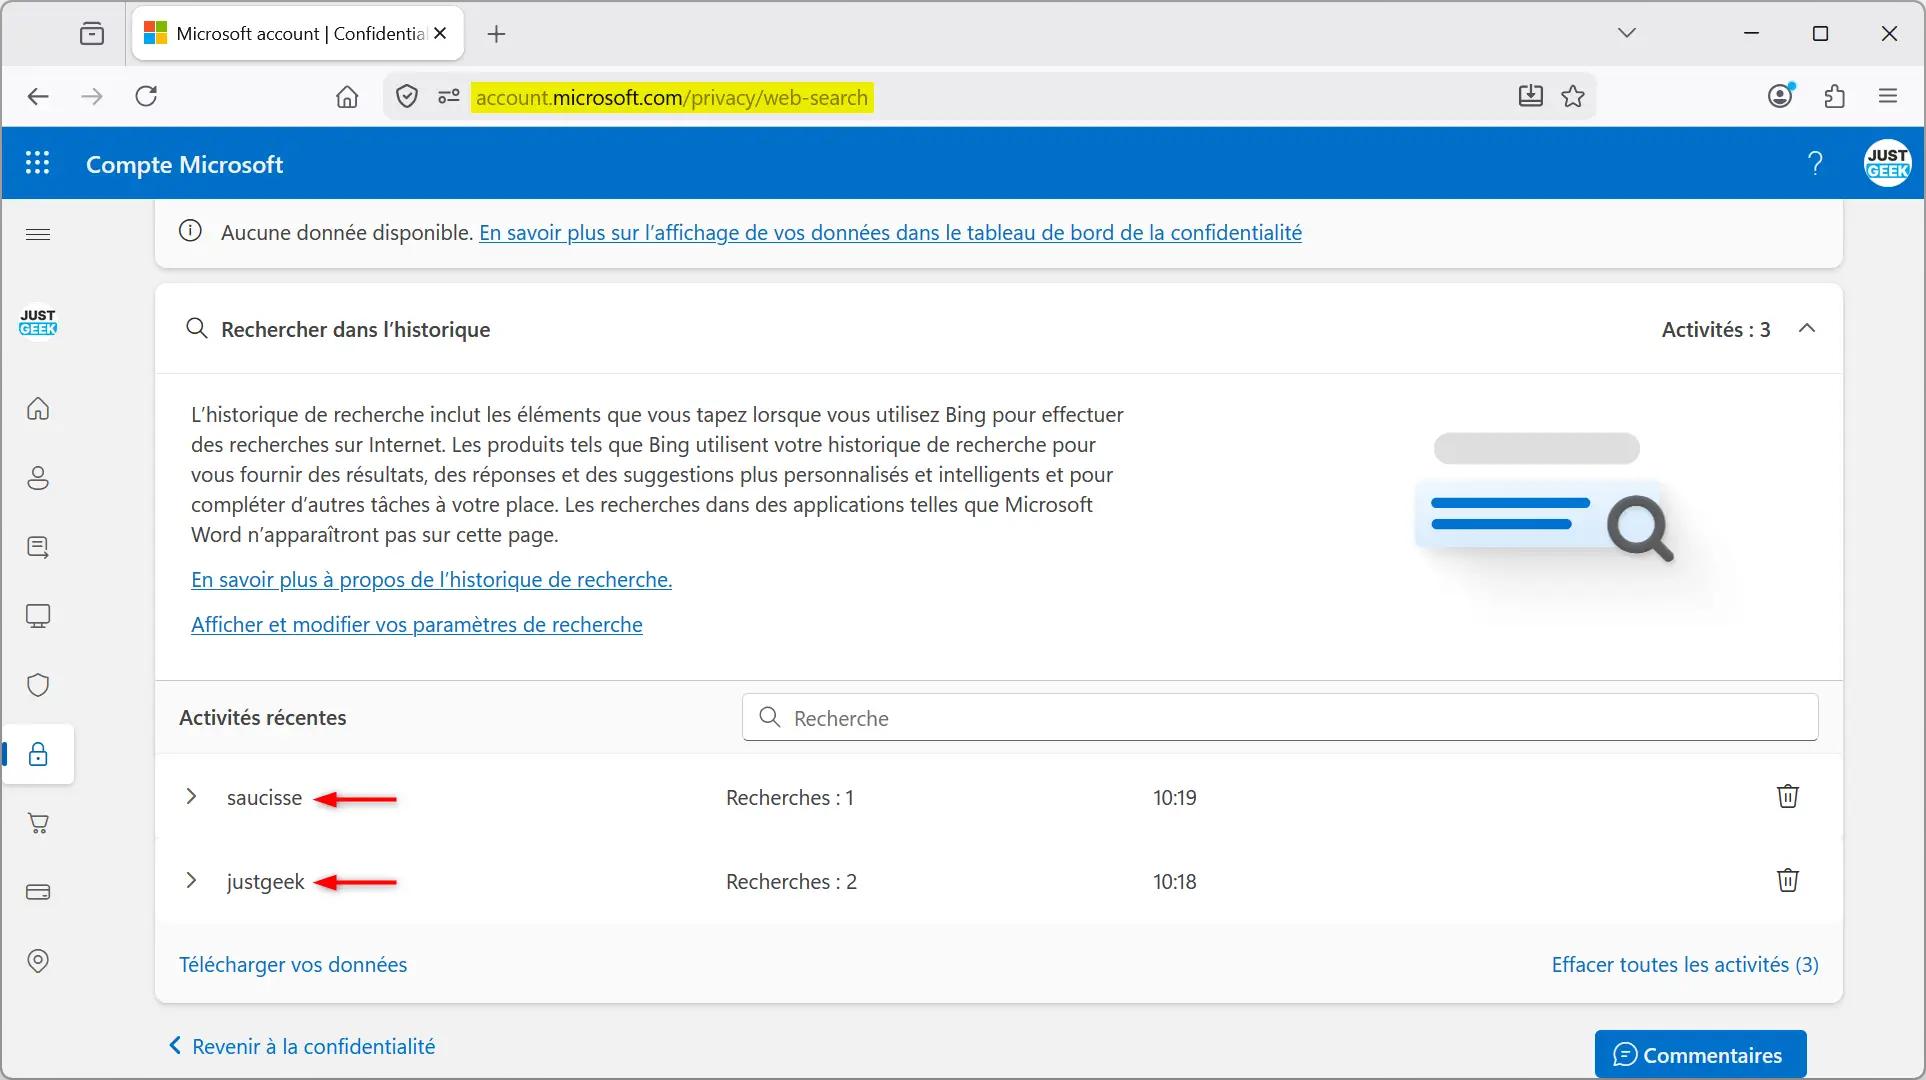Click Recherches : 2 in justgeek row

[x=791, y=882]
